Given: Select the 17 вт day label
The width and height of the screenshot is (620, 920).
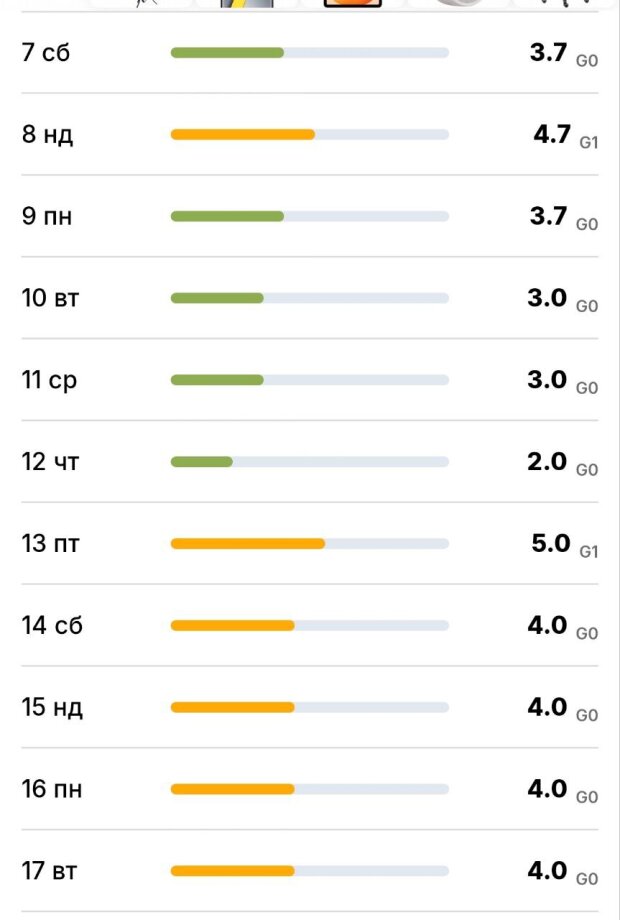Looking at the screenshot, I should pos(49,871).
